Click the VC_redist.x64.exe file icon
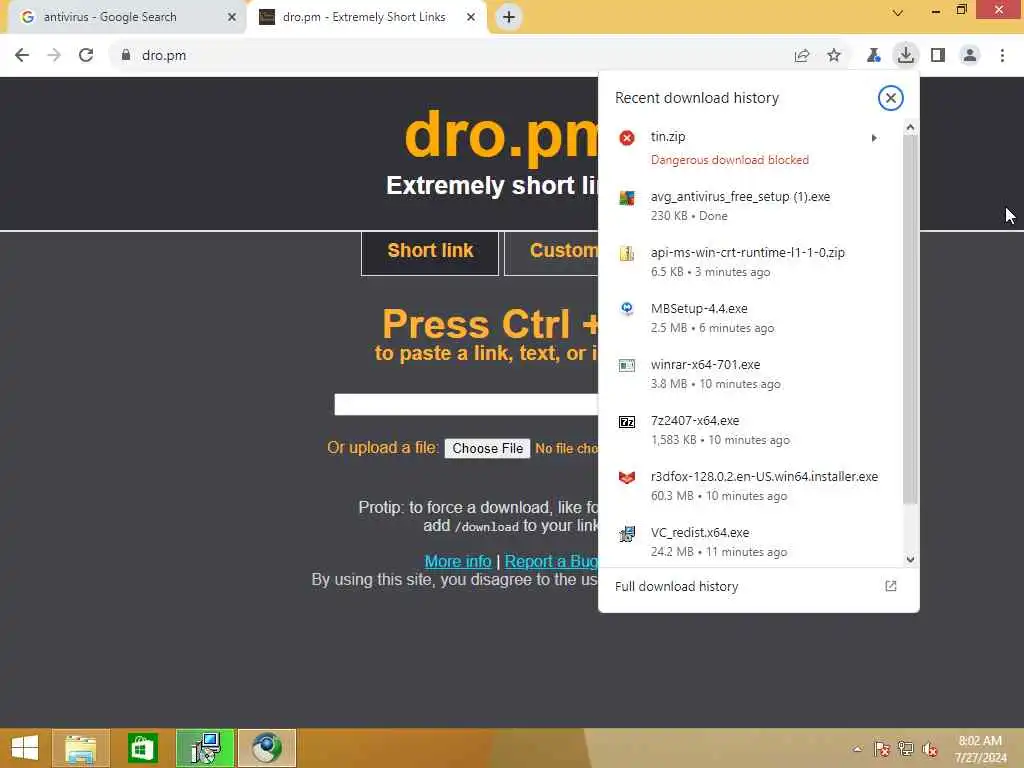This screenshot has height=768, width=1024. 627,534
